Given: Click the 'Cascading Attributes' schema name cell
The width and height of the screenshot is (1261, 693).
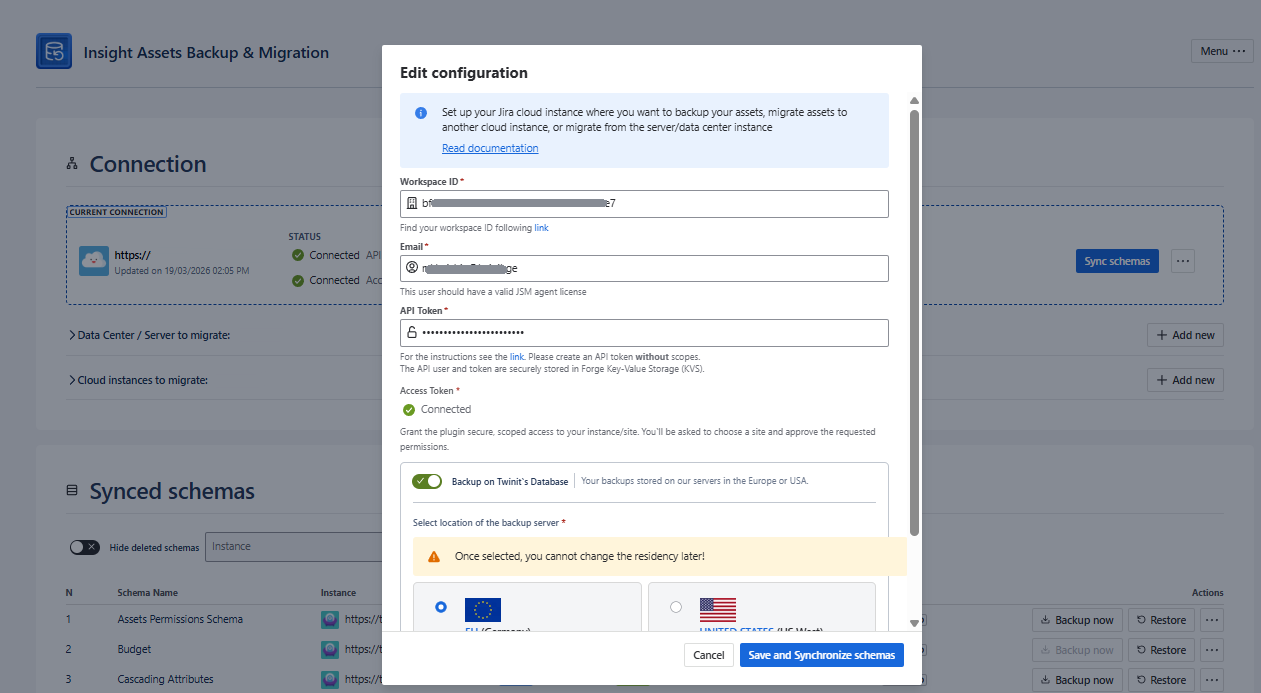Looking at the screenshot, I should [165, 679].
